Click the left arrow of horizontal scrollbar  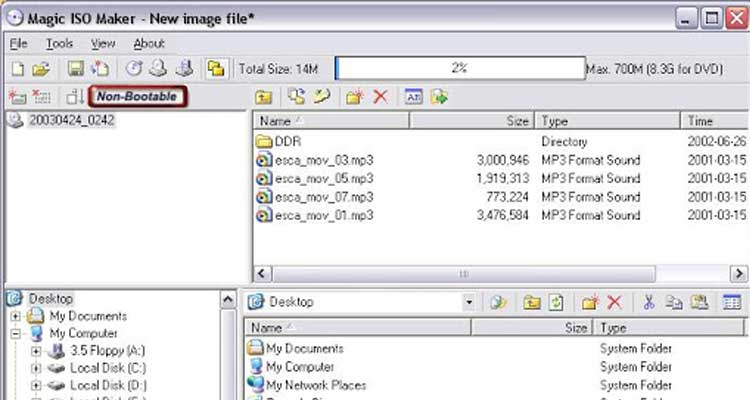click(262, 274)
